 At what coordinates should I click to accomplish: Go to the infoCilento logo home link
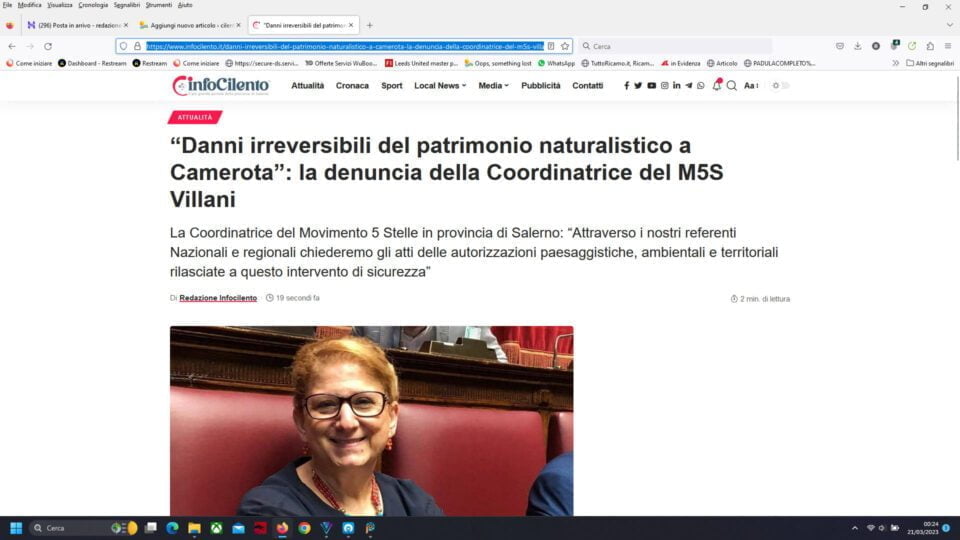(220, 86)
